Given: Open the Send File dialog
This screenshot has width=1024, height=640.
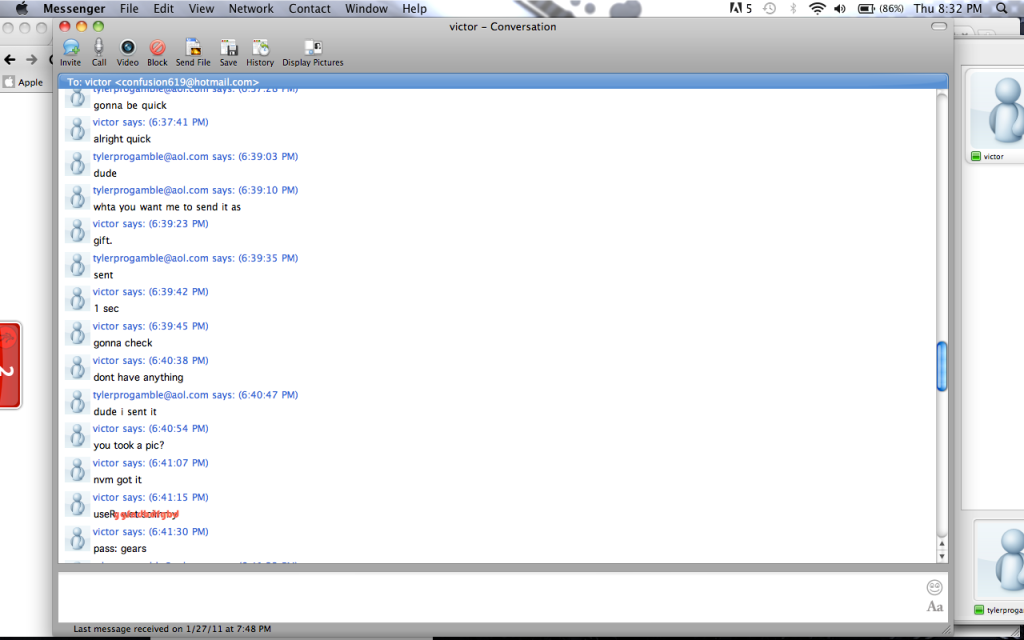Looking at the screenshot, I should (x=193, y=52).
